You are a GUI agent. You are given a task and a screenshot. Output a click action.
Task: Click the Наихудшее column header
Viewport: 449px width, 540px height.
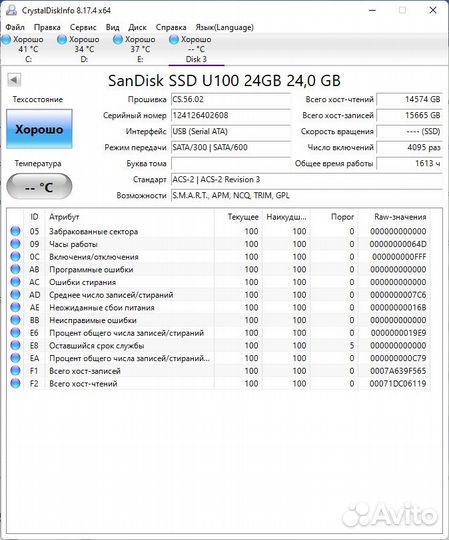[286, 217]
